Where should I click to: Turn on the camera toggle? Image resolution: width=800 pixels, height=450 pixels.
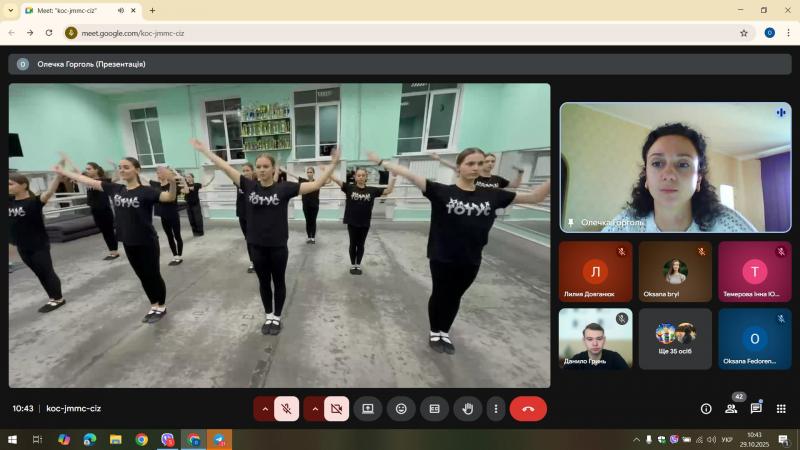(336, 409)
